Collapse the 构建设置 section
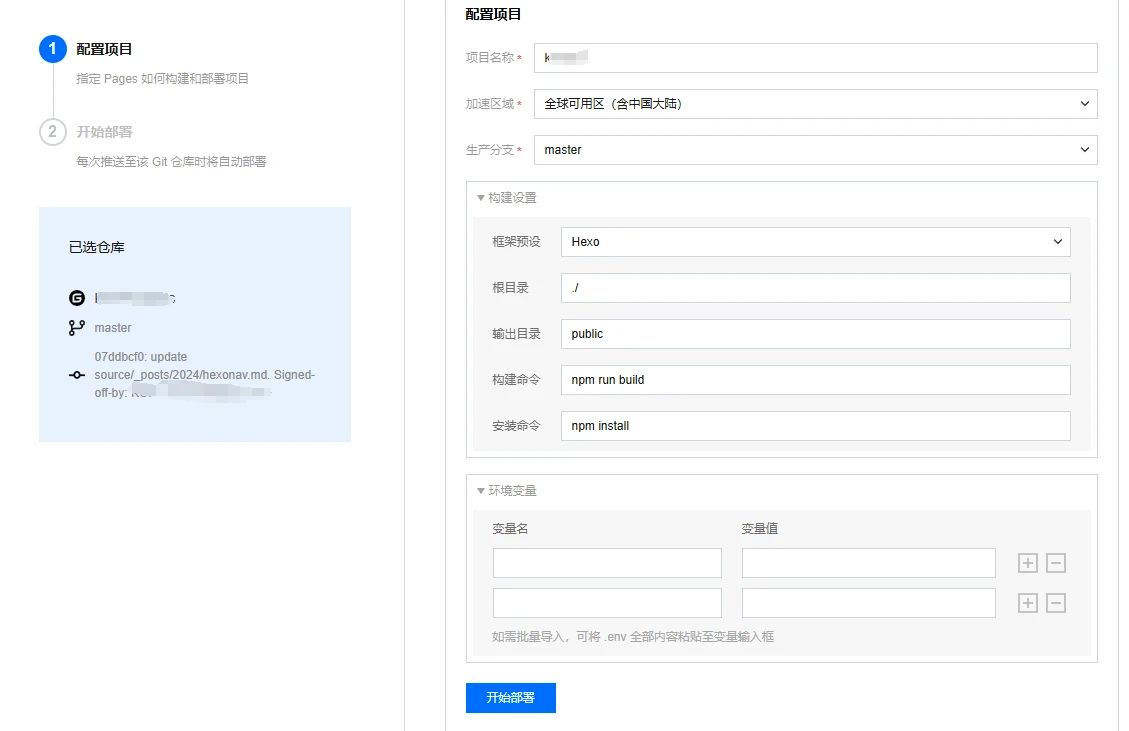Viewport: 1129px width, 731px height. pyautogui.click(x=507, y=198)
